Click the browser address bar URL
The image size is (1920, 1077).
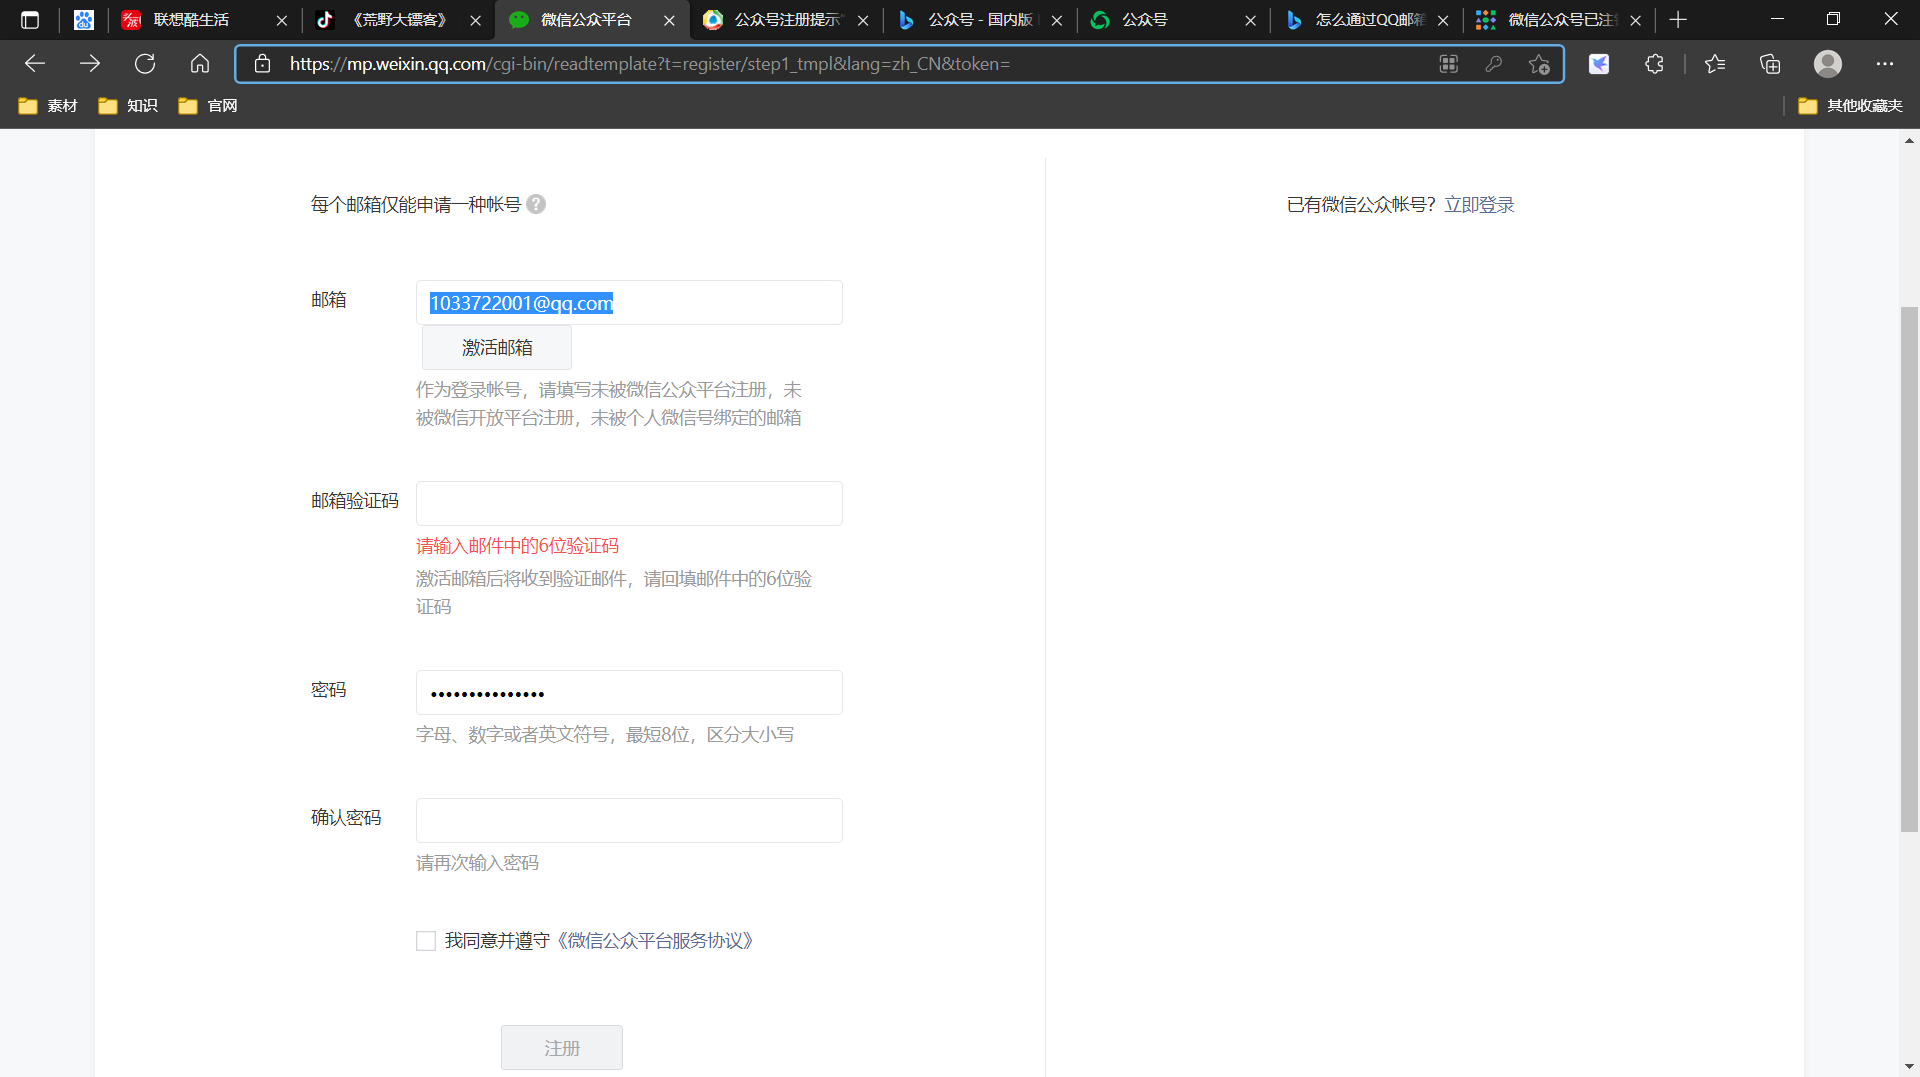click(650, 64)
